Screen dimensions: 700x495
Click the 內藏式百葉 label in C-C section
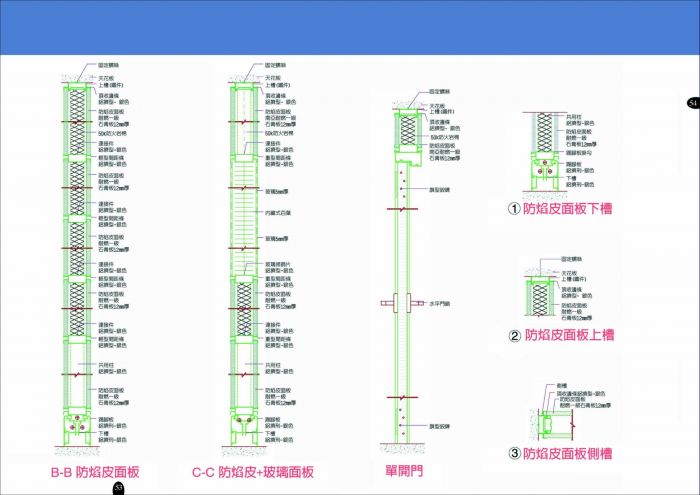pos(278,213)
